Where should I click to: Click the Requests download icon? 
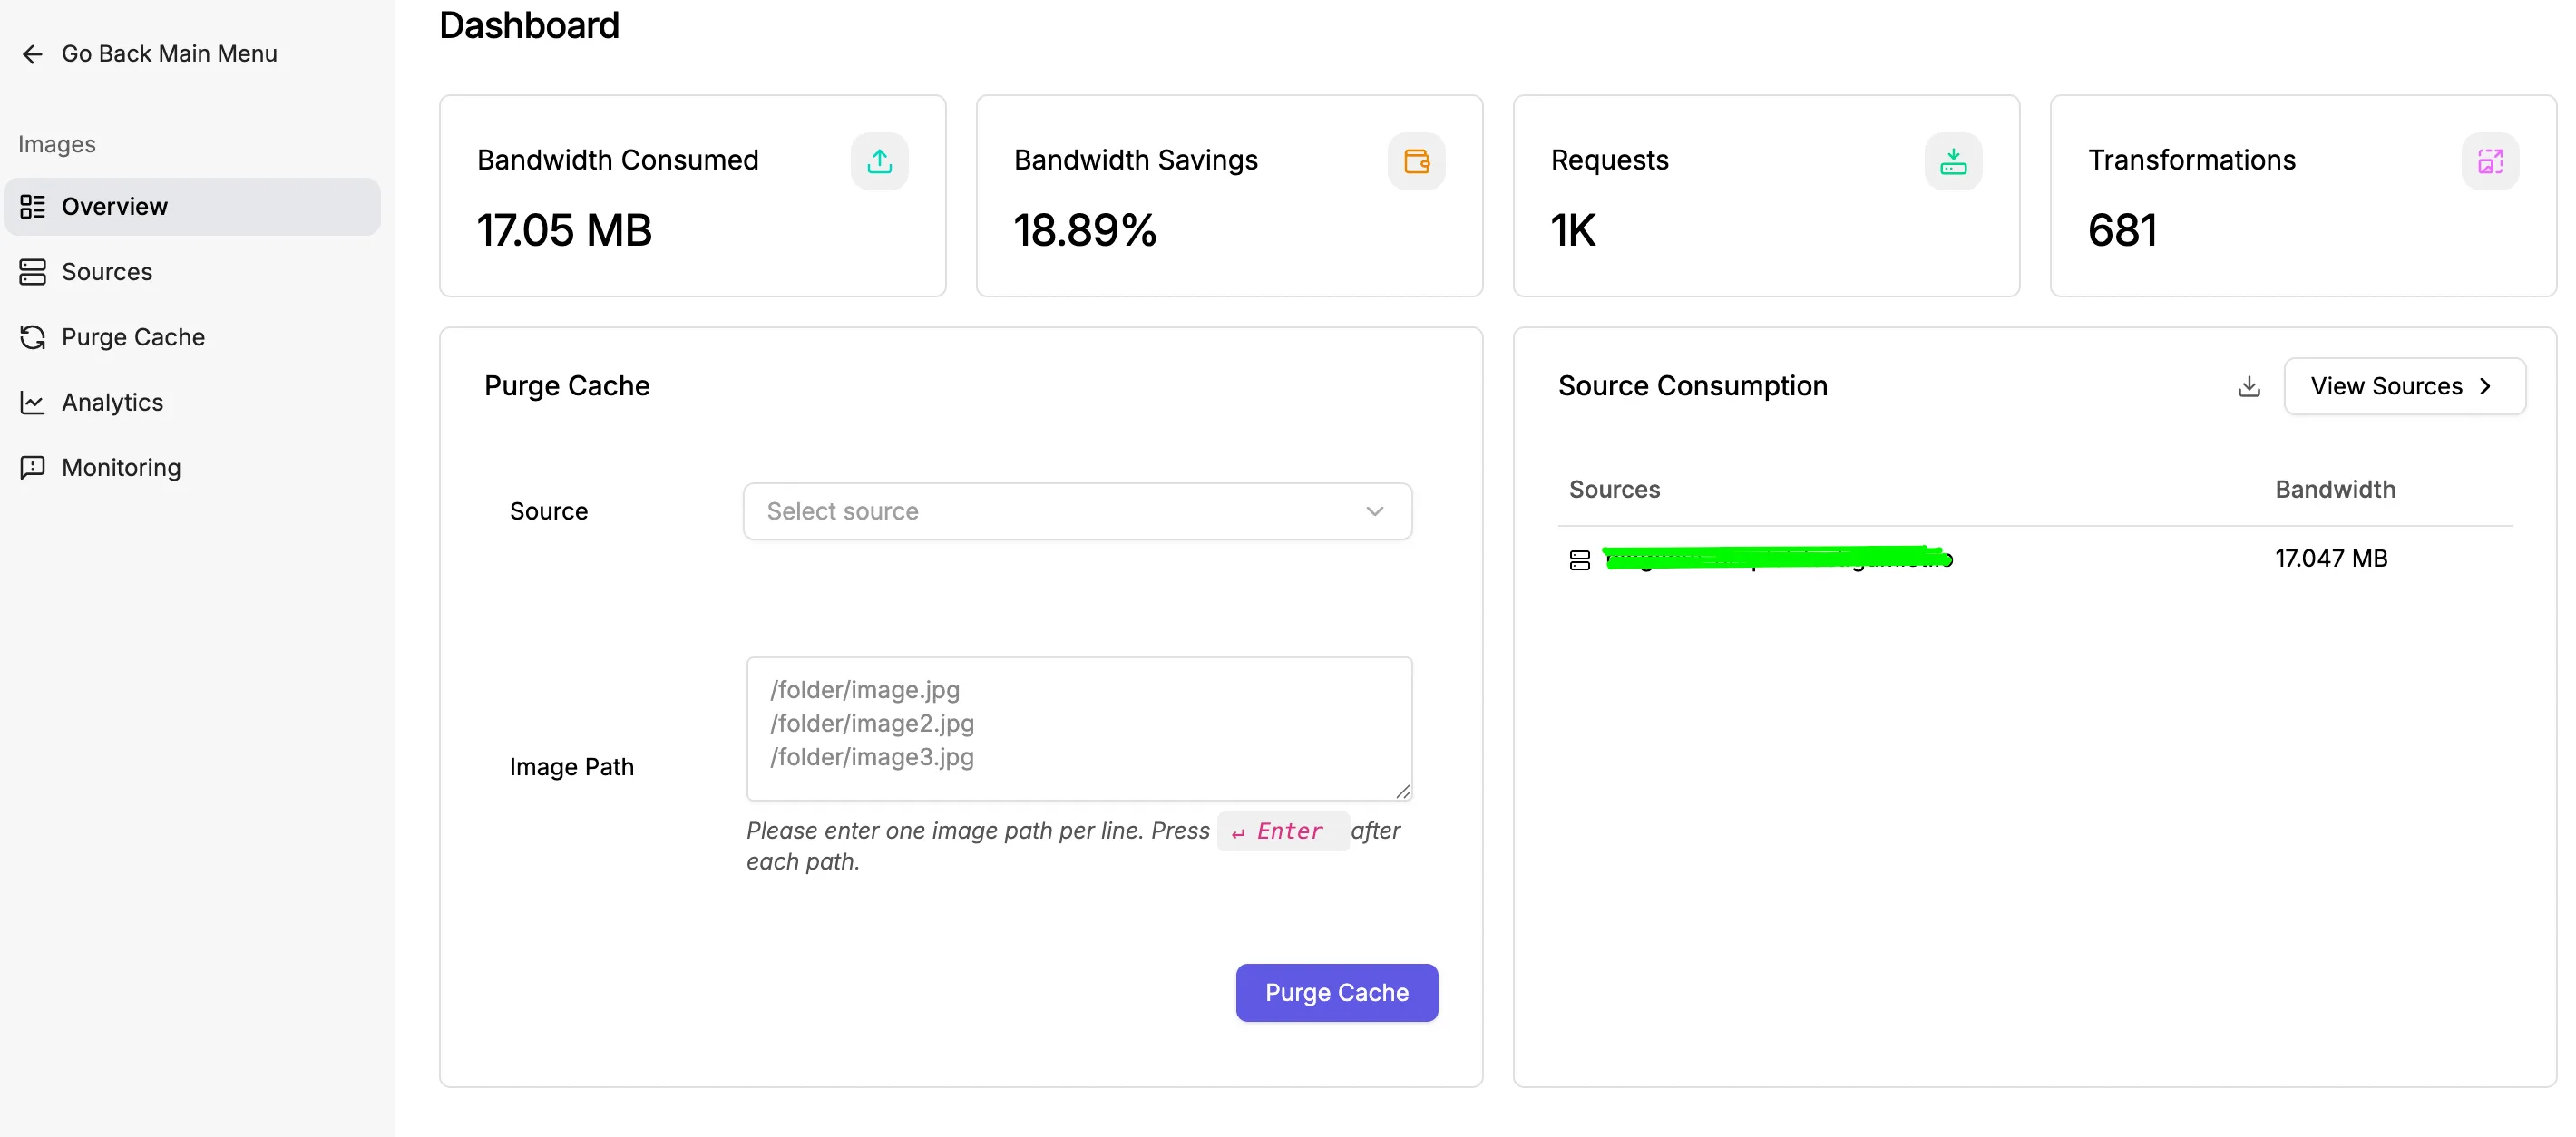[1953, 161]
